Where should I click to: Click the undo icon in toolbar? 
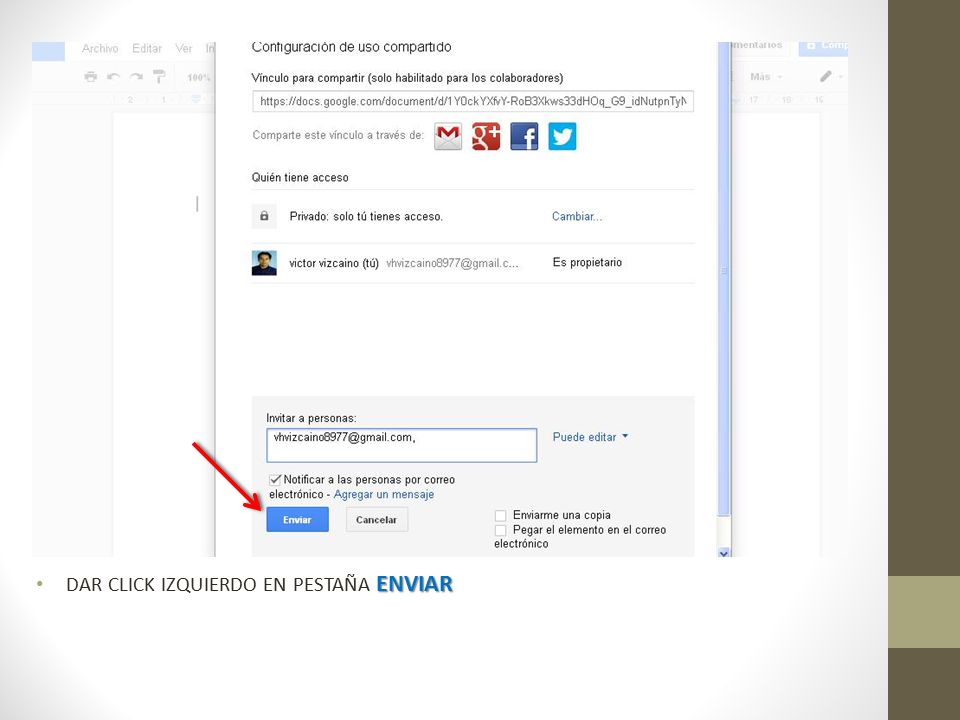pos(113,77)
